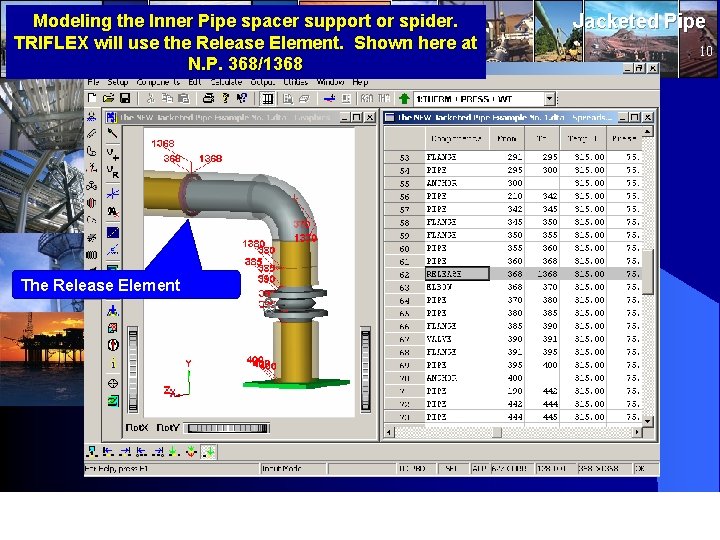Screen dimensions: 720x540
Task: Open the Setup menu
Action: 118,82
